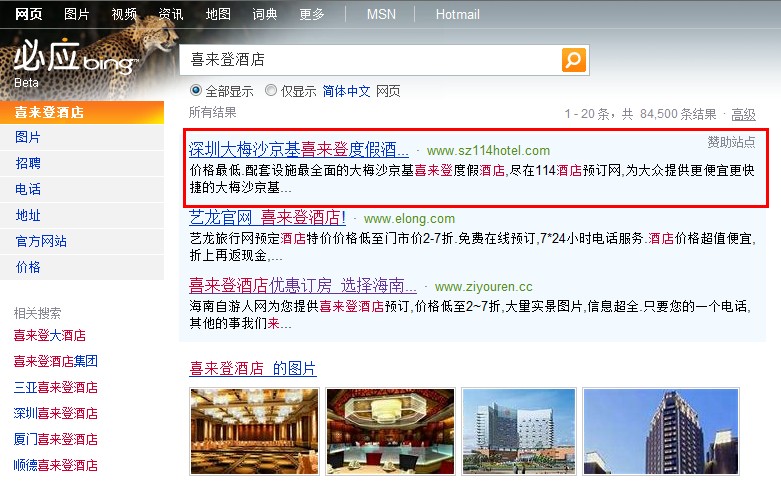Image resolution: width=781 pixels, height=482 pixels.
Task: Select the 全部显示 radio button
Action: pyautogui.click(x=196, y=90)
